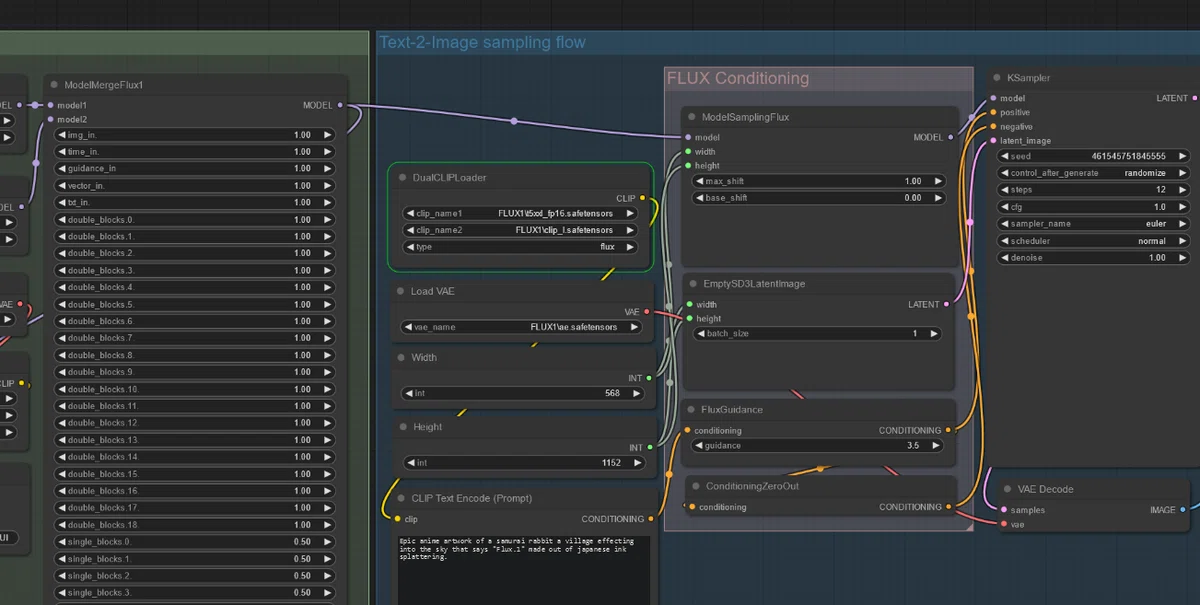The width and height of the screenshot is (1200, 605).
Task: Collapse the ModelSamplingFlux node via its title dot
Action: pyautogui.click(x=691, y=117)
